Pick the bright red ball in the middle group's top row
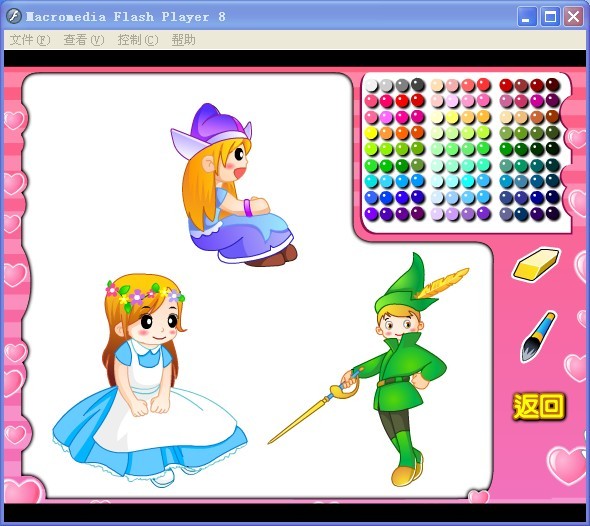This screenshot has height=526, width=590. point(484,84)
